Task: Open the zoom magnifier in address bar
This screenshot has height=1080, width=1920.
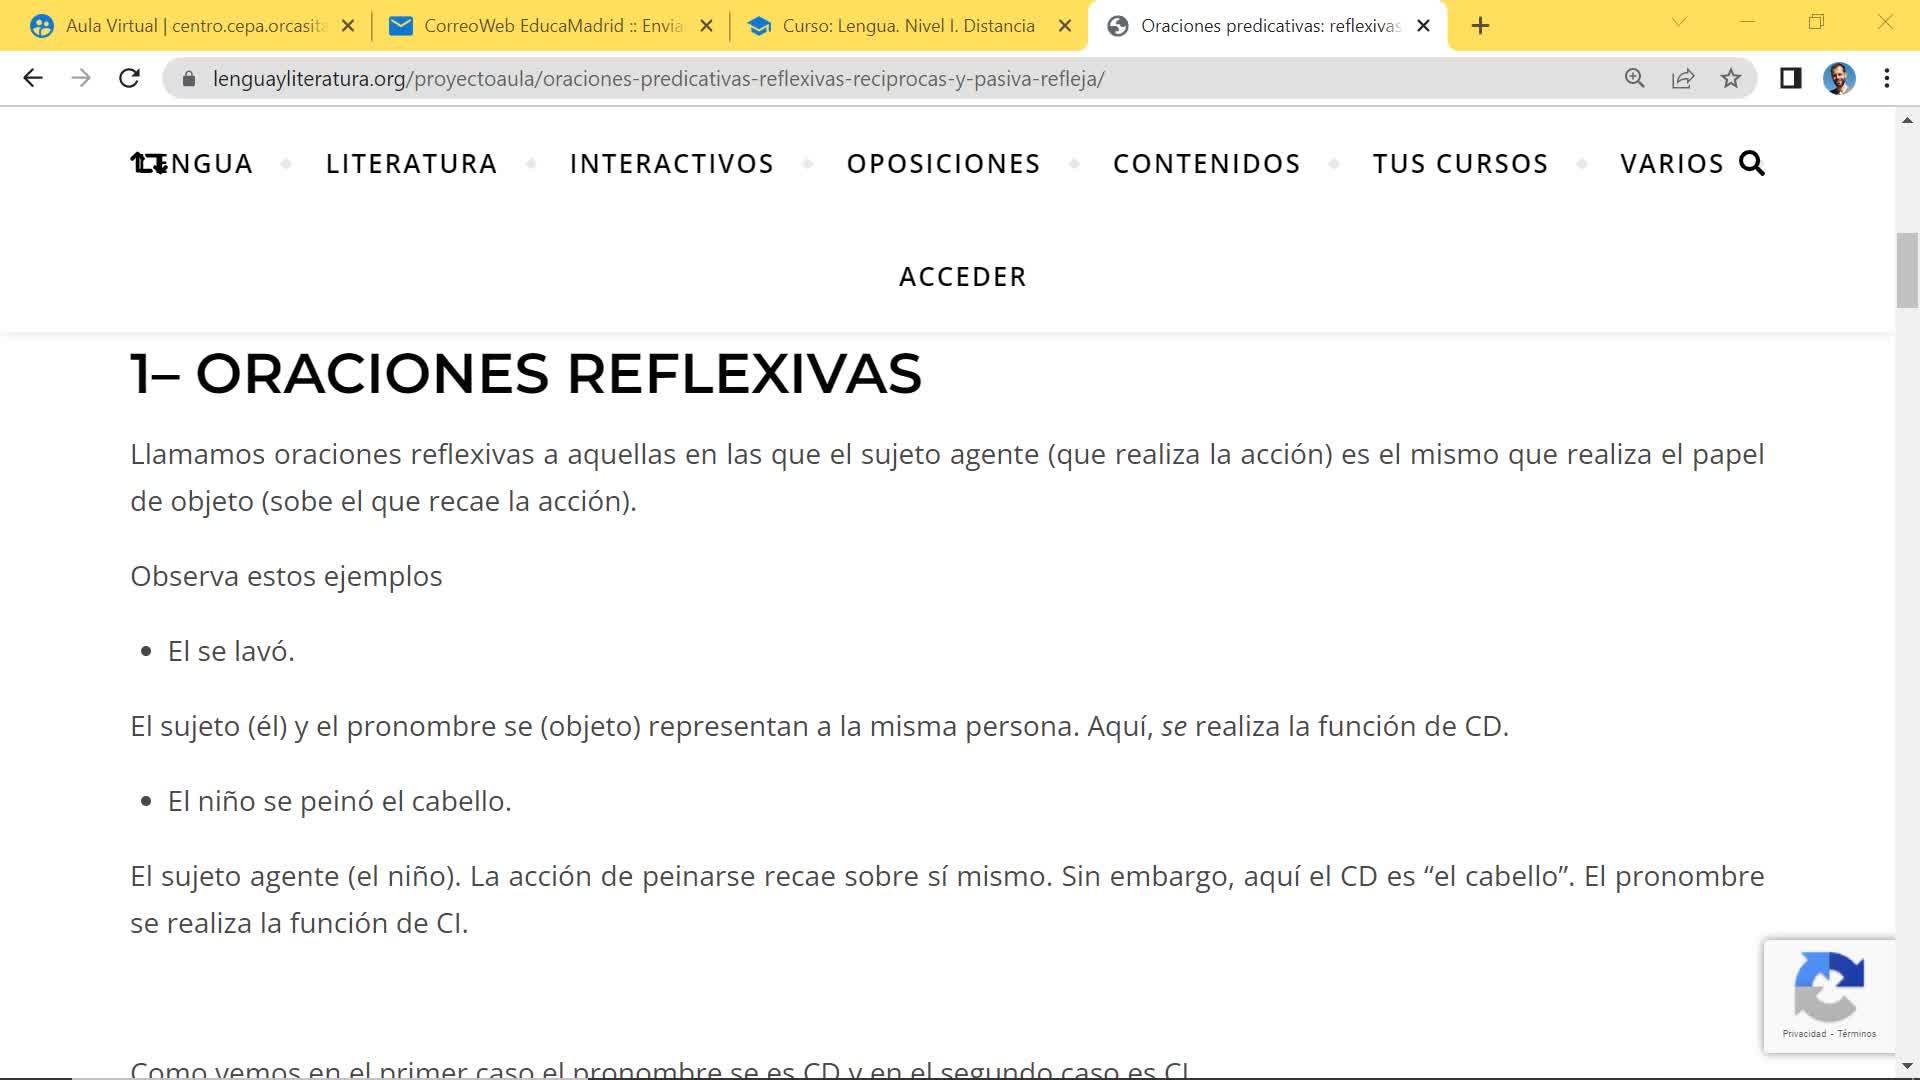Action: (x=1635, y=78)
